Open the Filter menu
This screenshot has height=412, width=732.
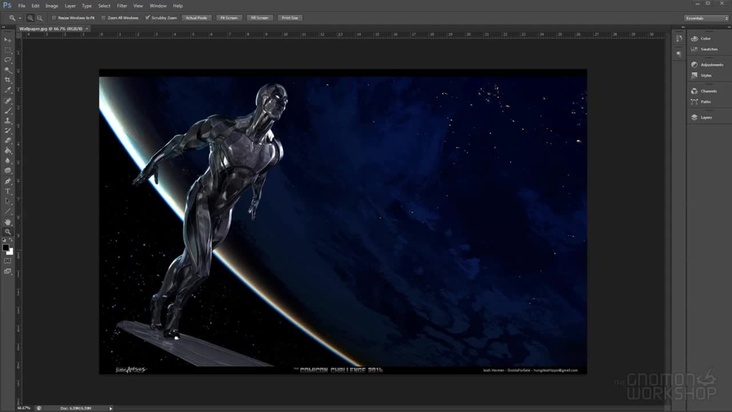click(121, 6)
